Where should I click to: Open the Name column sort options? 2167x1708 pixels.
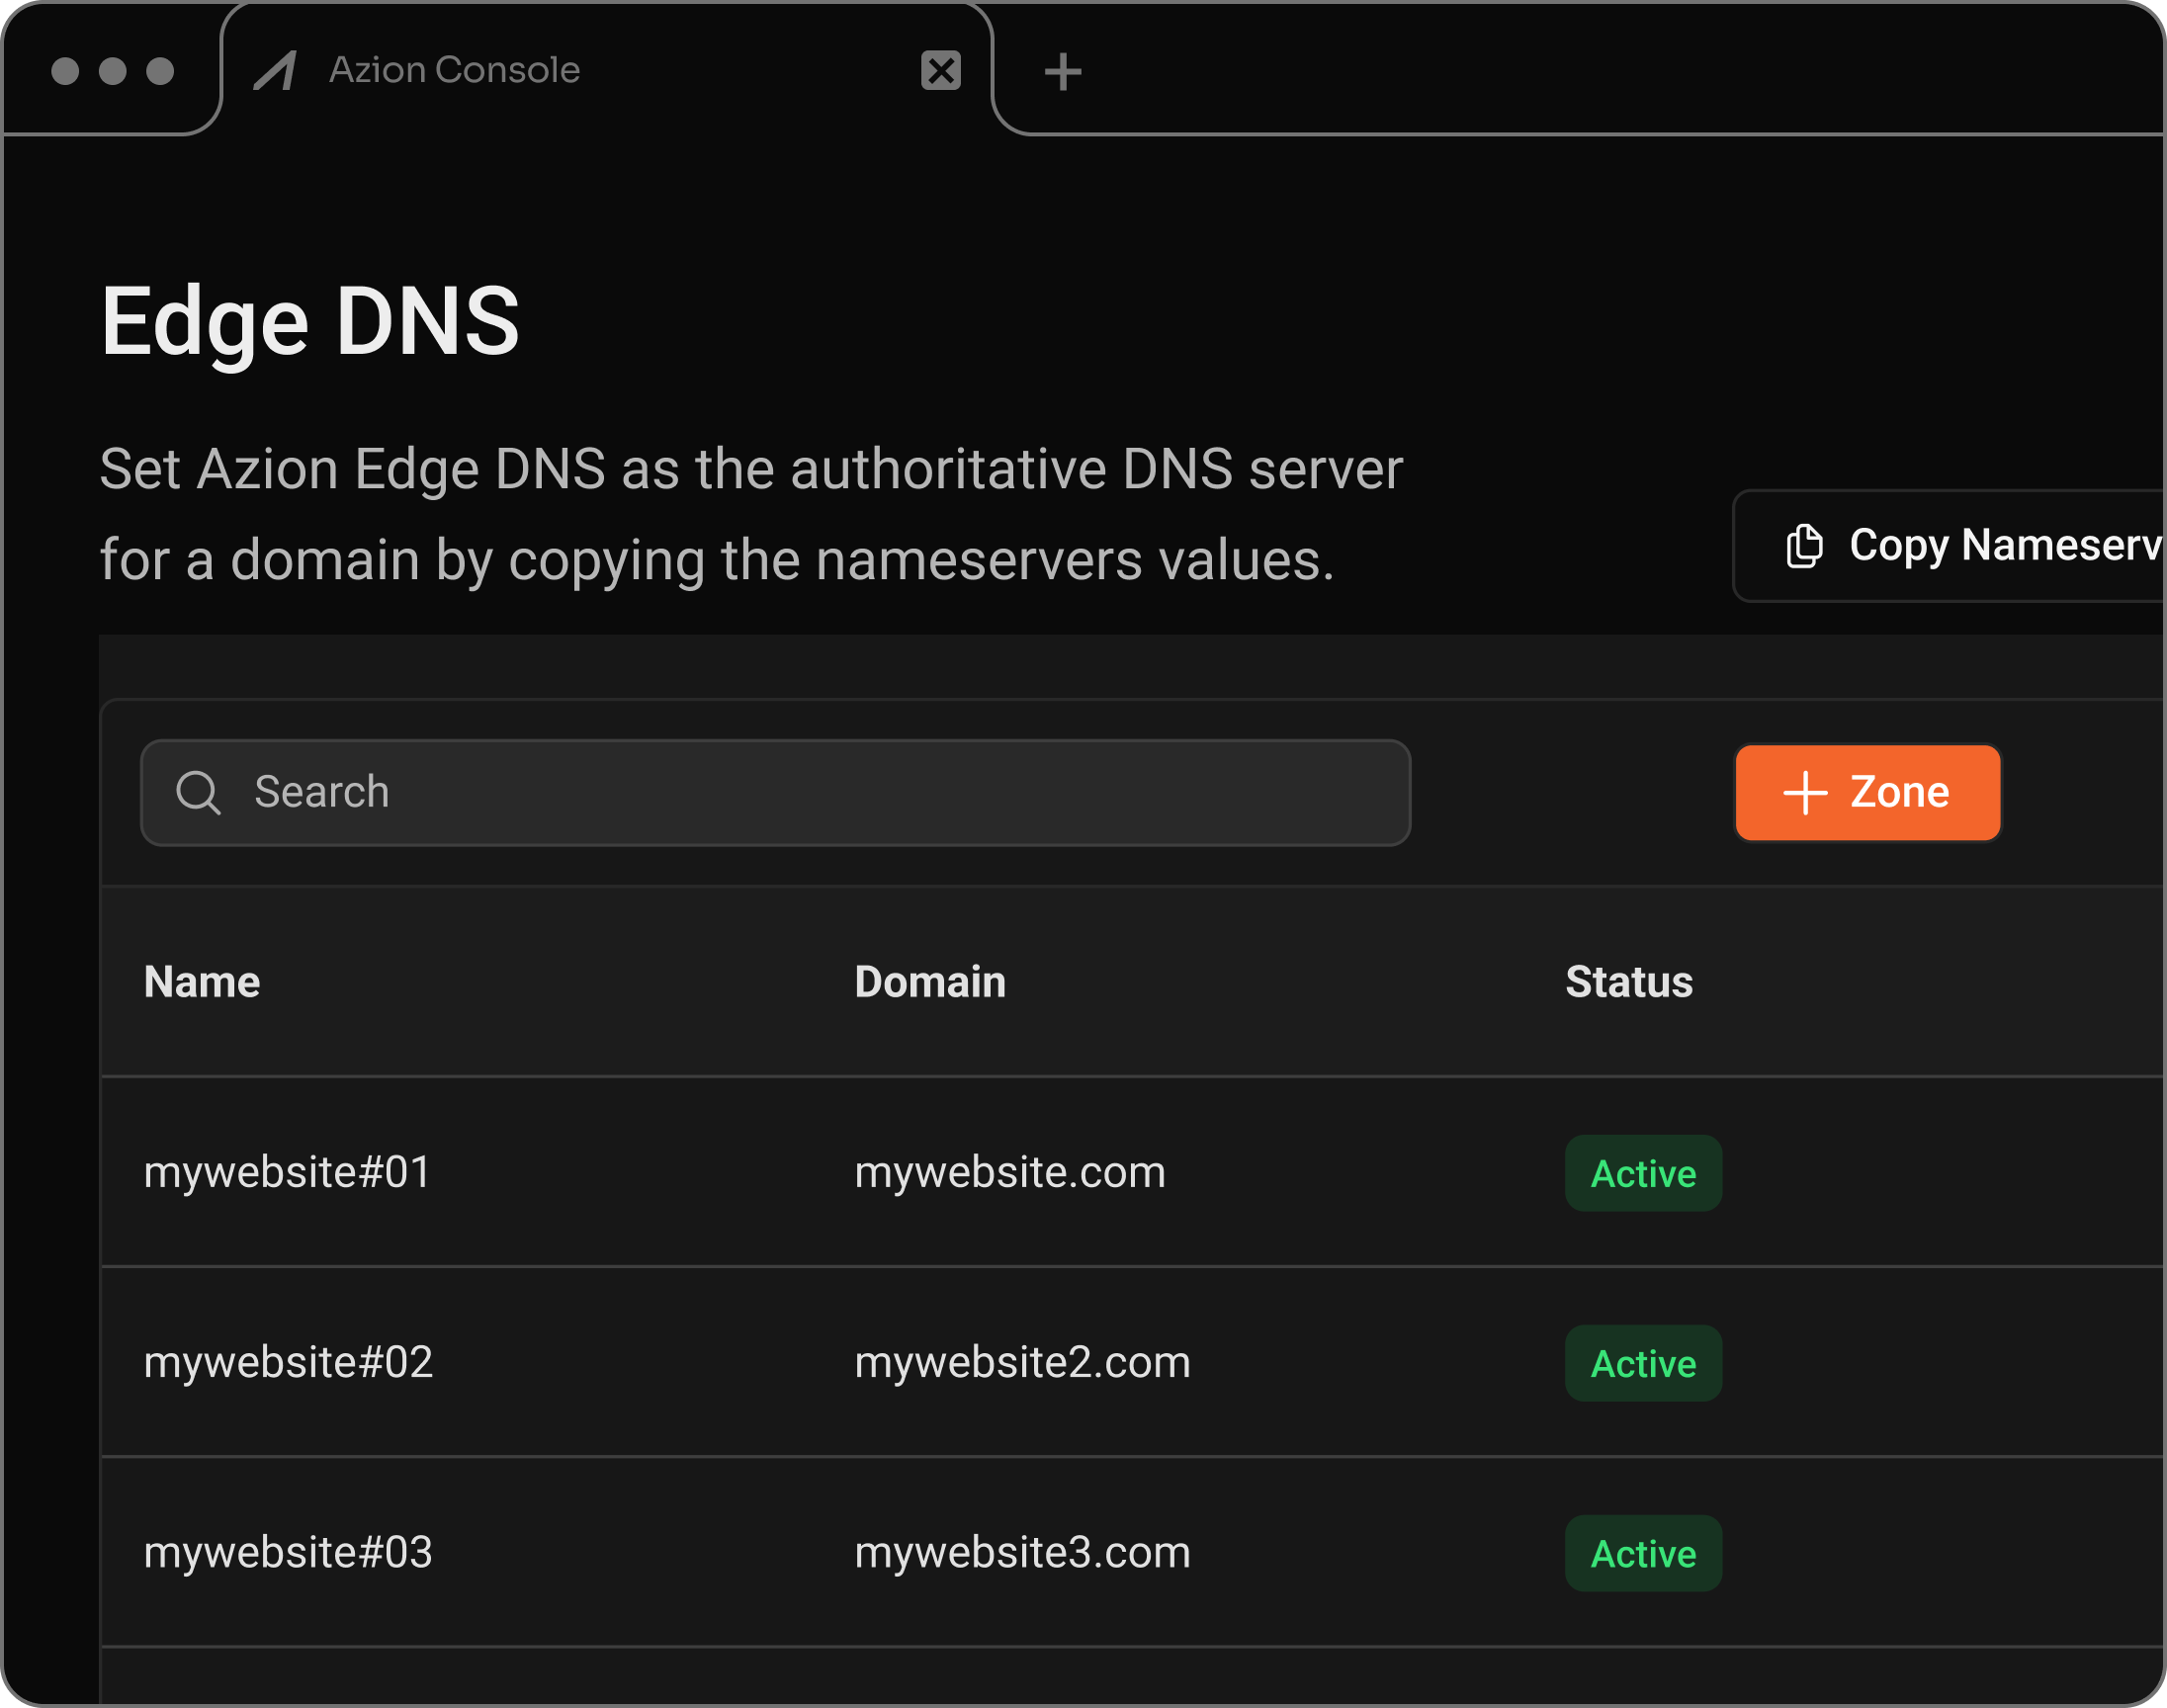pyautogui.click(x=201, y=981)
